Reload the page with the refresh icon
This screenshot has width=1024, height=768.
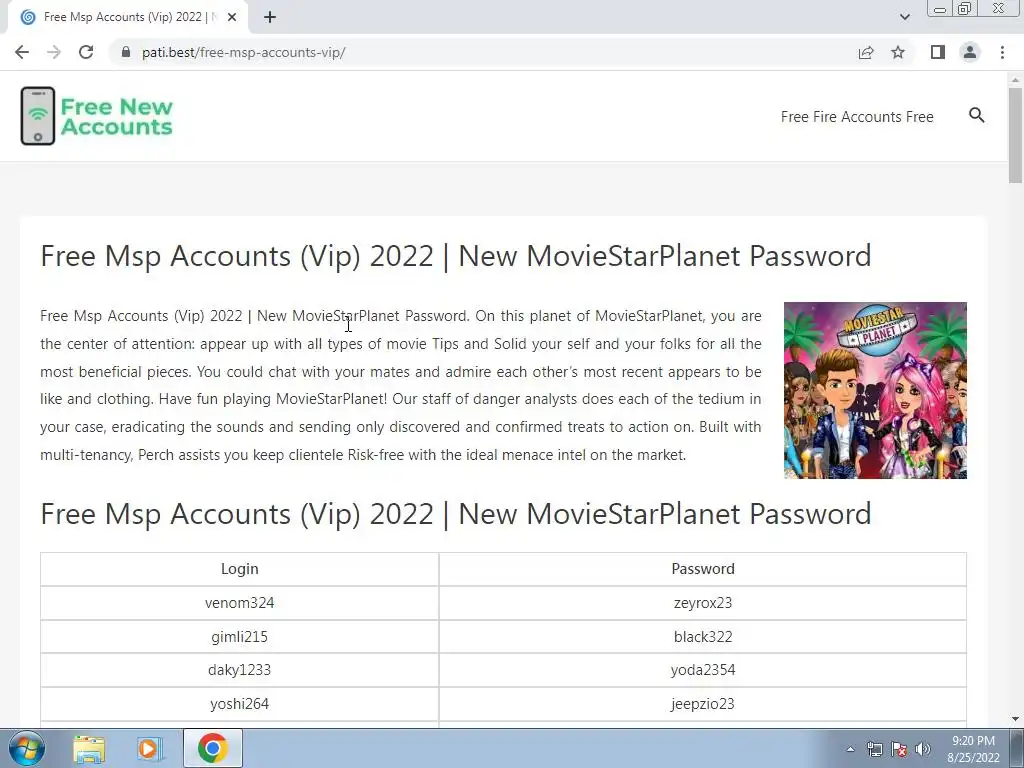click(86, 52)
